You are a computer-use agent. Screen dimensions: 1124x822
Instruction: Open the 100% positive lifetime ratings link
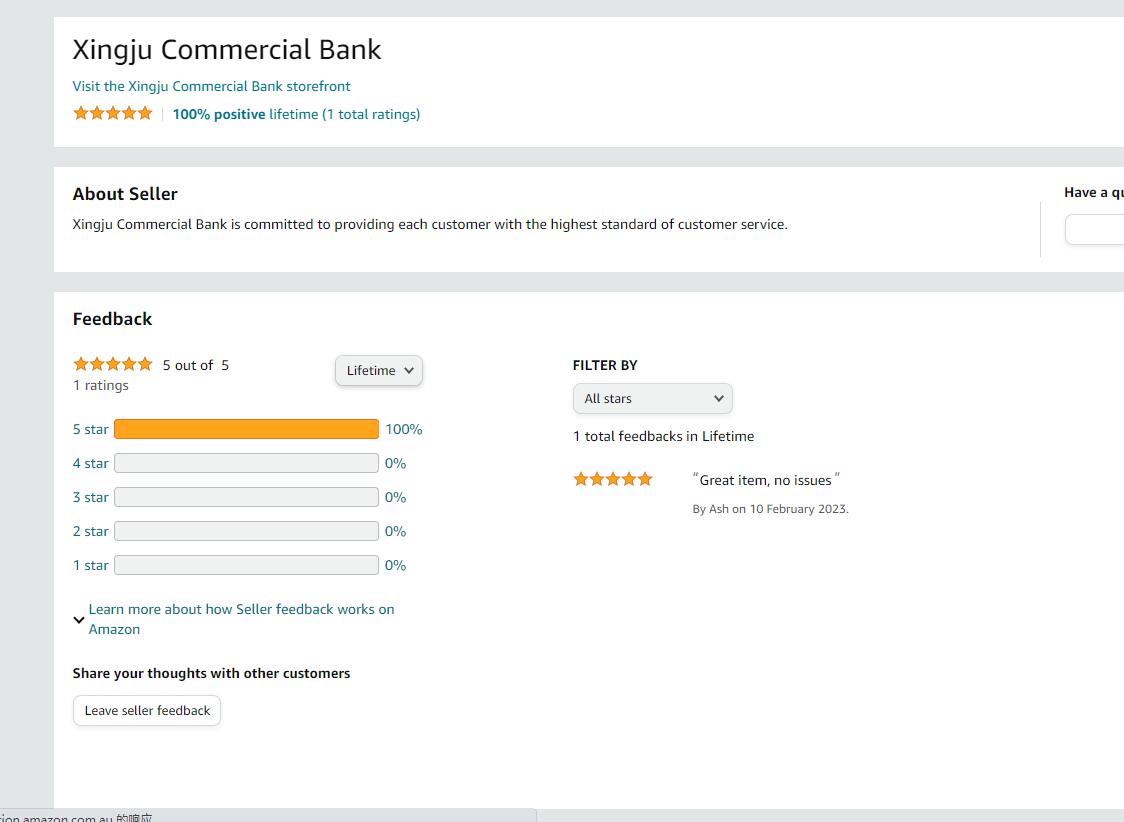pos(296,114)
